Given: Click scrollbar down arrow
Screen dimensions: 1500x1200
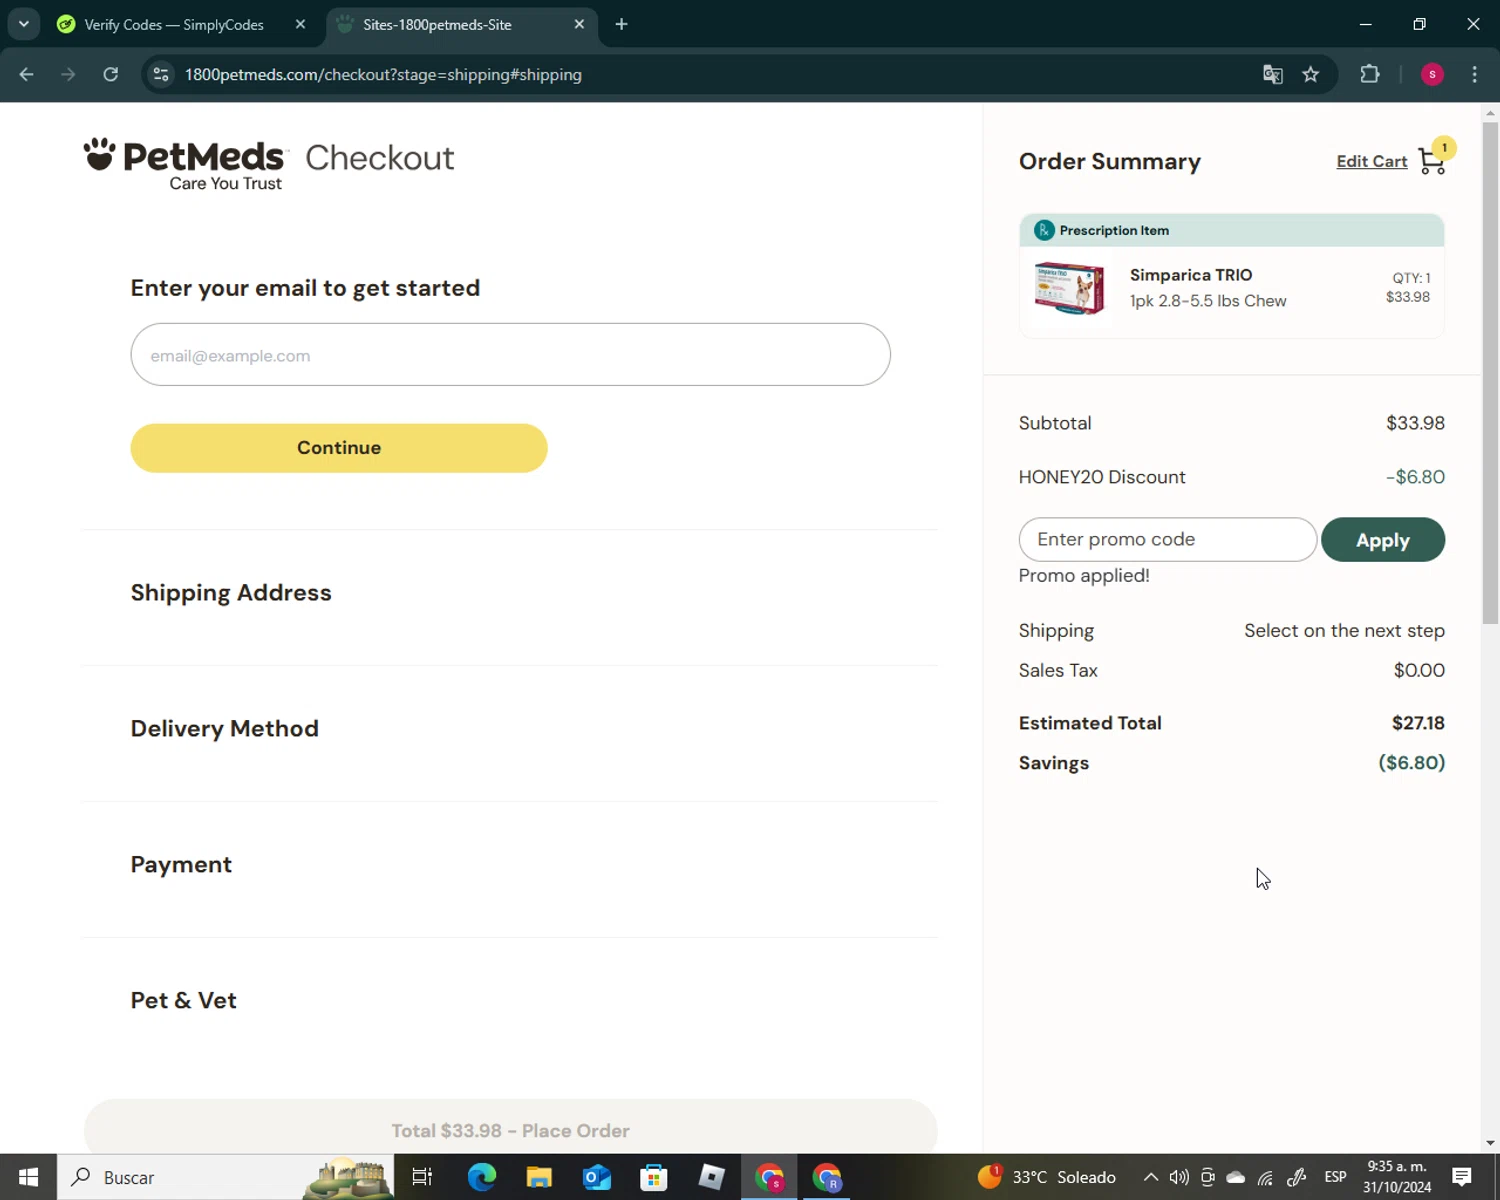Looking at the screenshot, I should click(x=1490, y=1142).
